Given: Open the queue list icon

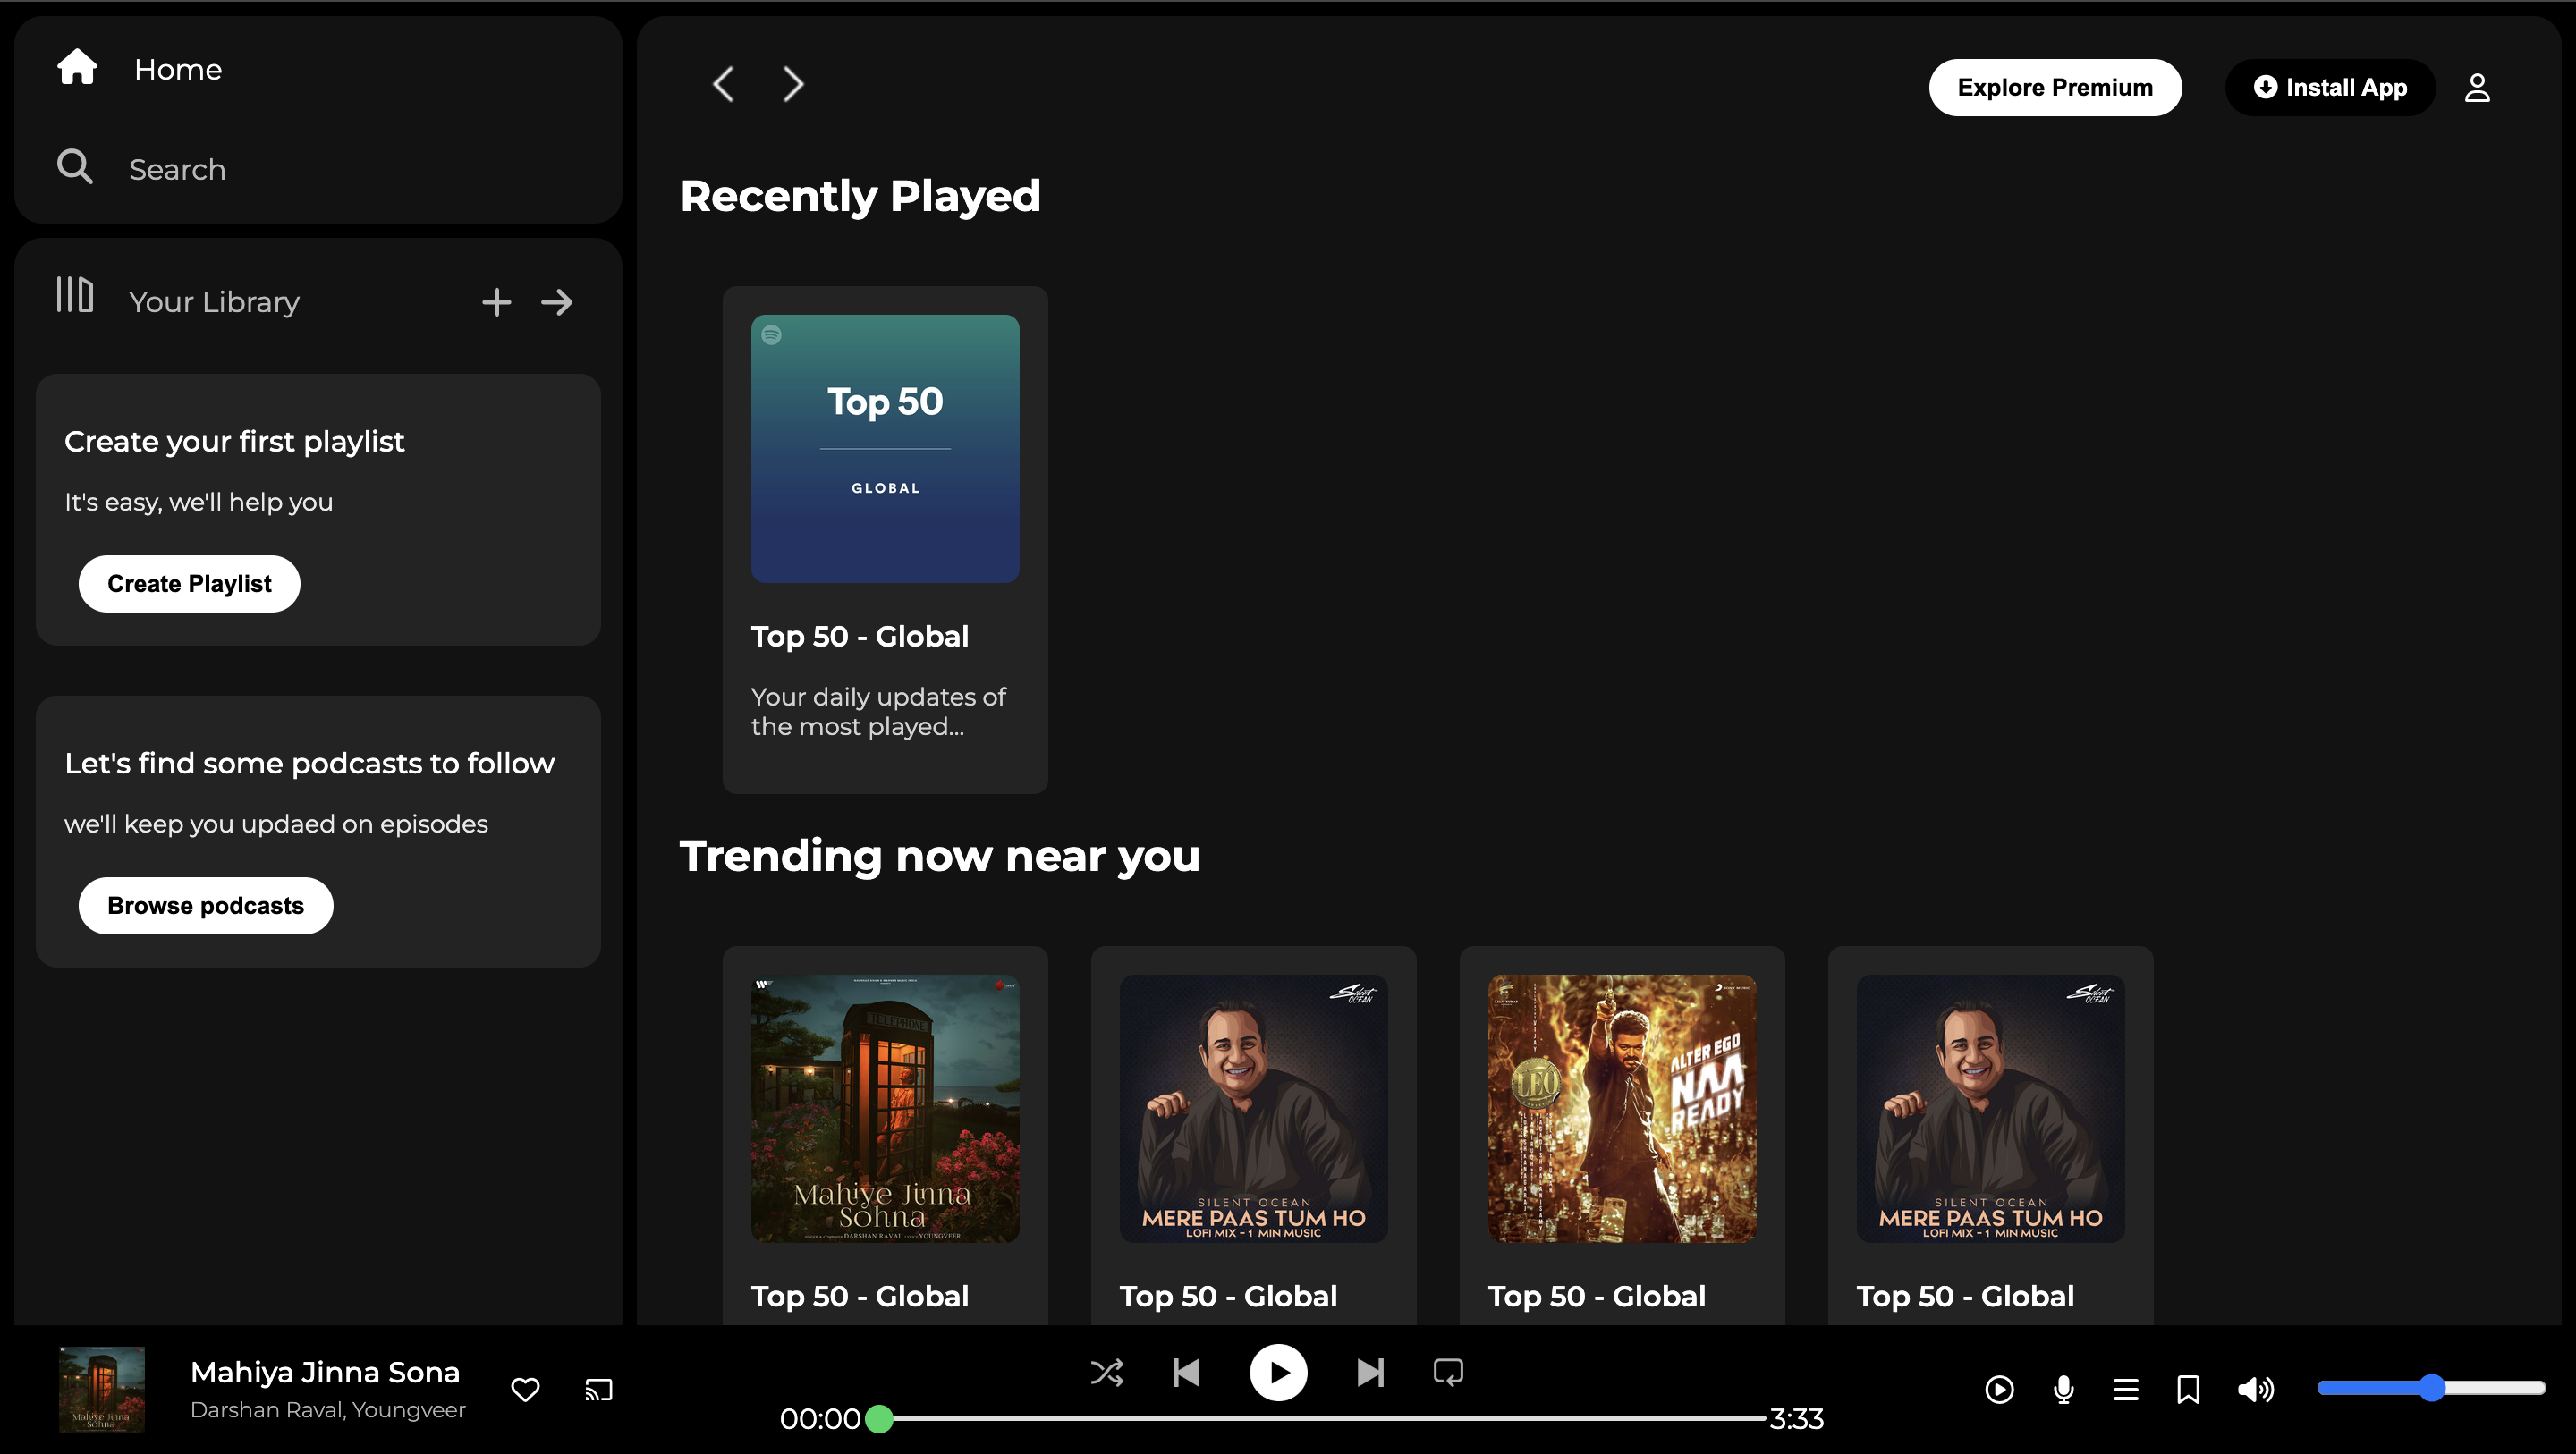Looking at the screenshot, I should tap(2126, 1390).
